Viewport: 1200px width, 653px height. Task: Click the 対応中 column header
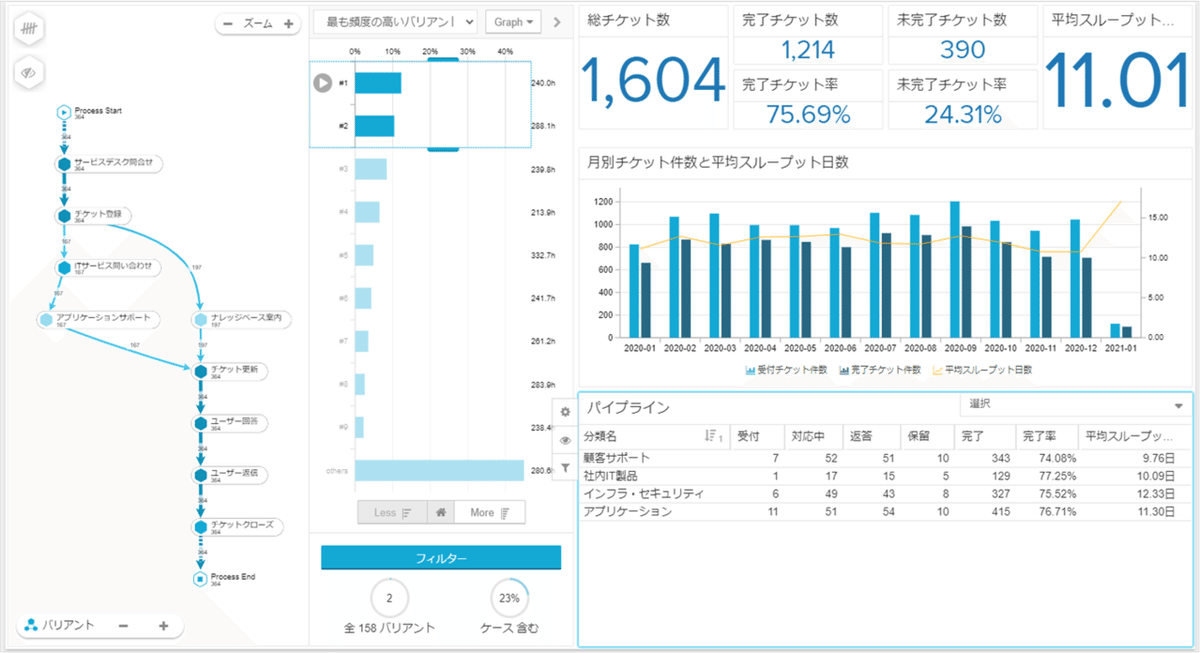(812, 436)
